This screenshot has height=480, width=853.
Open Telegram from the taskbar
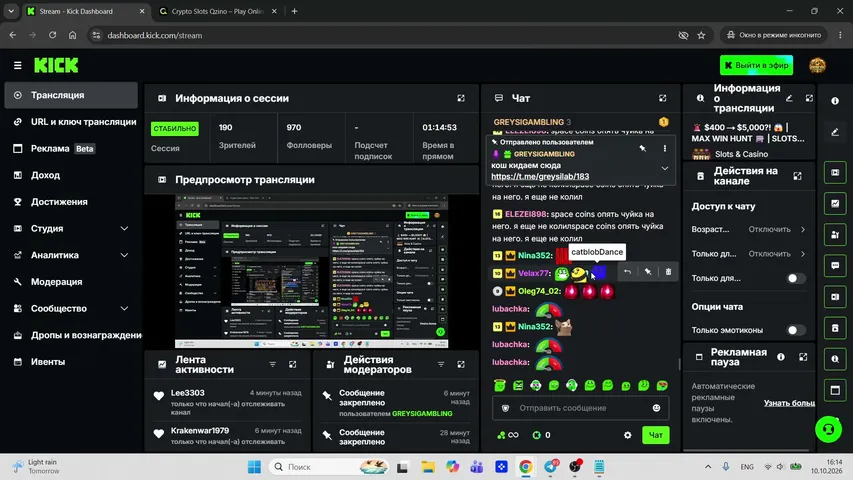click(551, 466)
